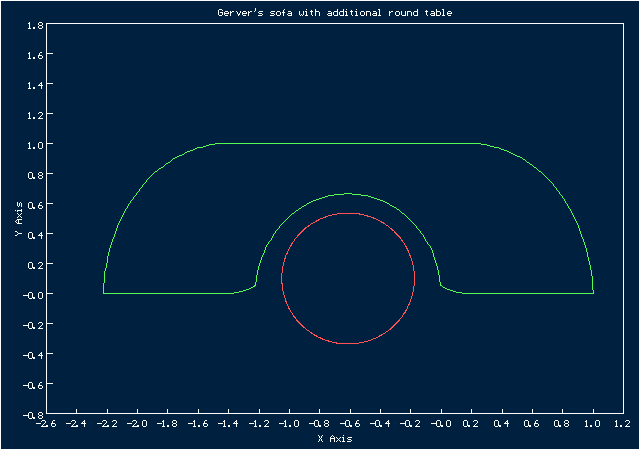
Task: Click the -1.2 tick label on X axis
Action: point(259,424)
